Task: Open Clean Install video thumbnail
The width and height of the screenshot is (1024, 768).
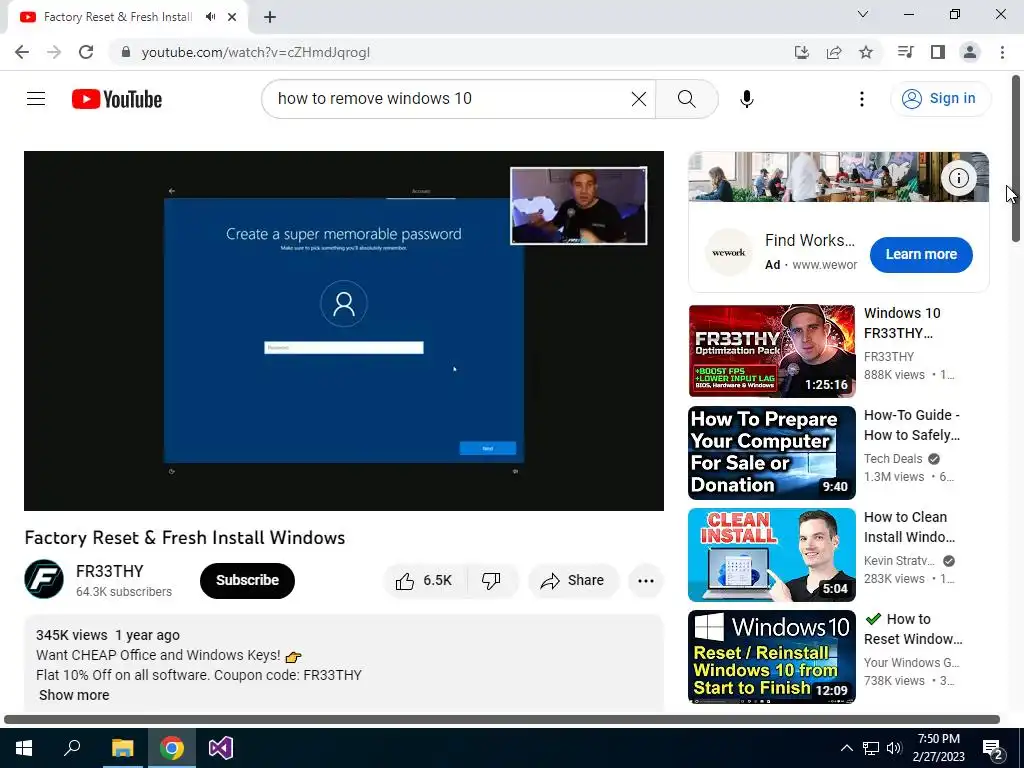Action: 772,554
